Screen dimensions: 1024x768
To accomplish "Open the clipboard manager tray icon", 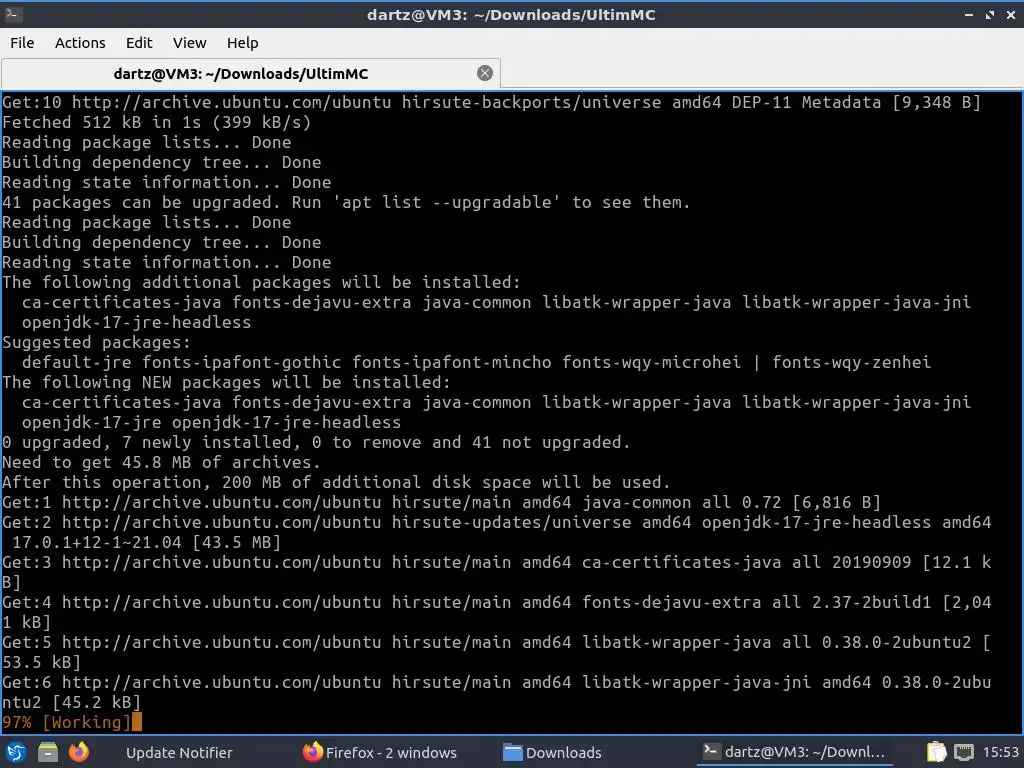I will coord(936,752).
